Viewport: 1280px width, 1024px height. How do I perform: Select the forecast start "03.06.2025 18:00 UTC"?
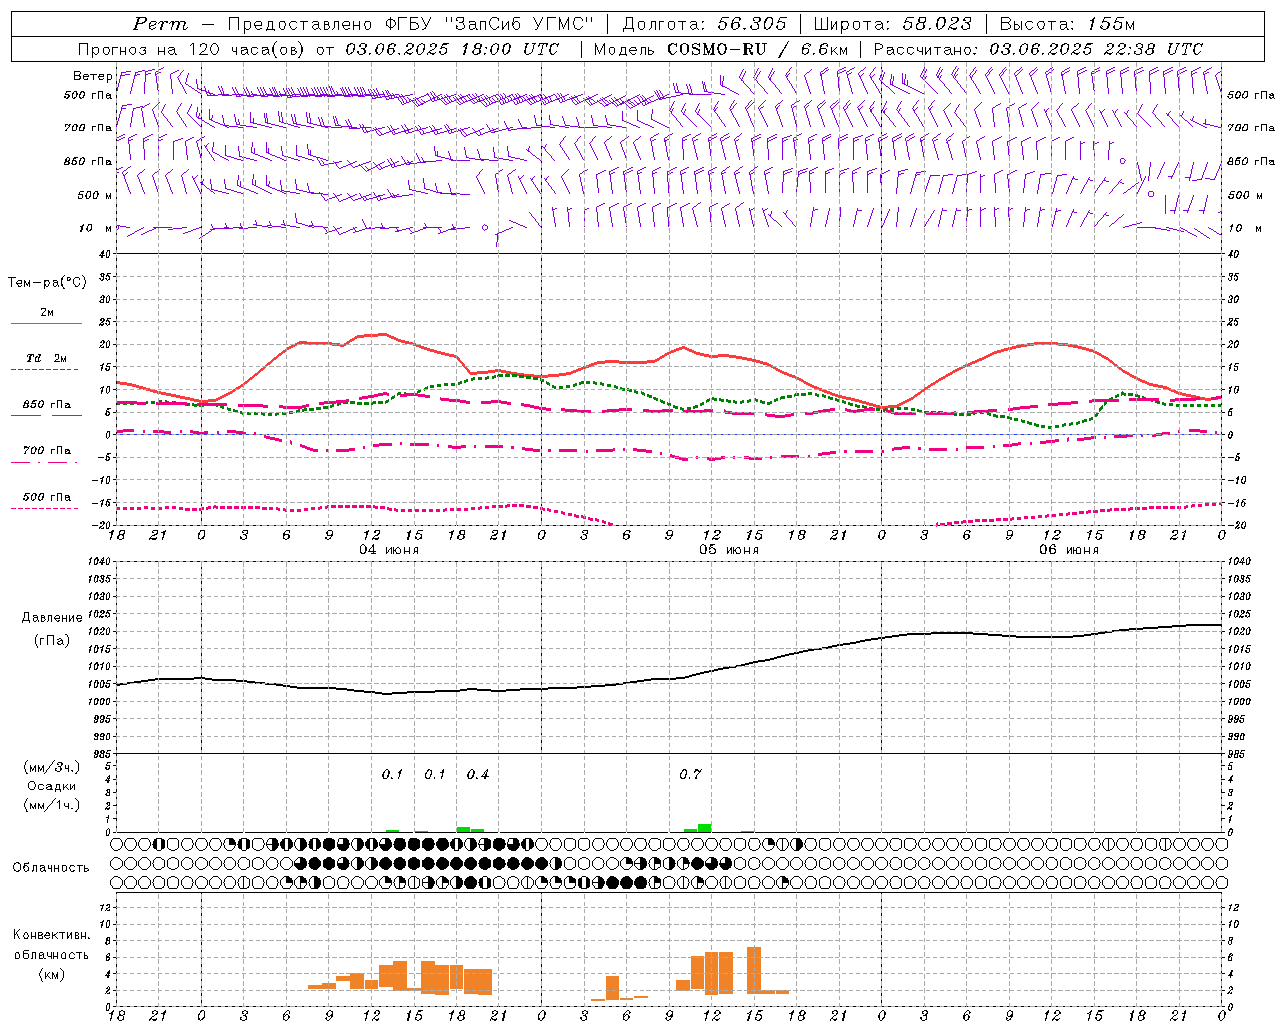click(x=453, y=49)
